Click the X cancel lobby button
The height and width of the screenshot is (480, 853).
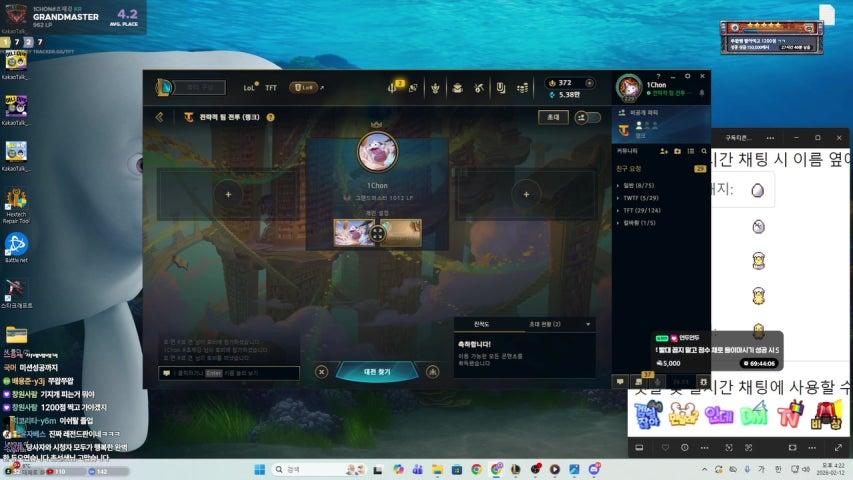click(322, 372)
